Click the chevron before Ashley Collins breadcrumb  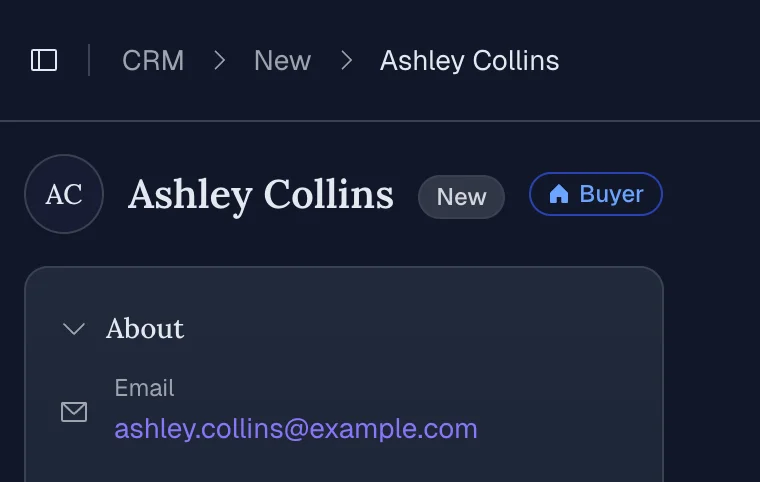tap(346, 61)
